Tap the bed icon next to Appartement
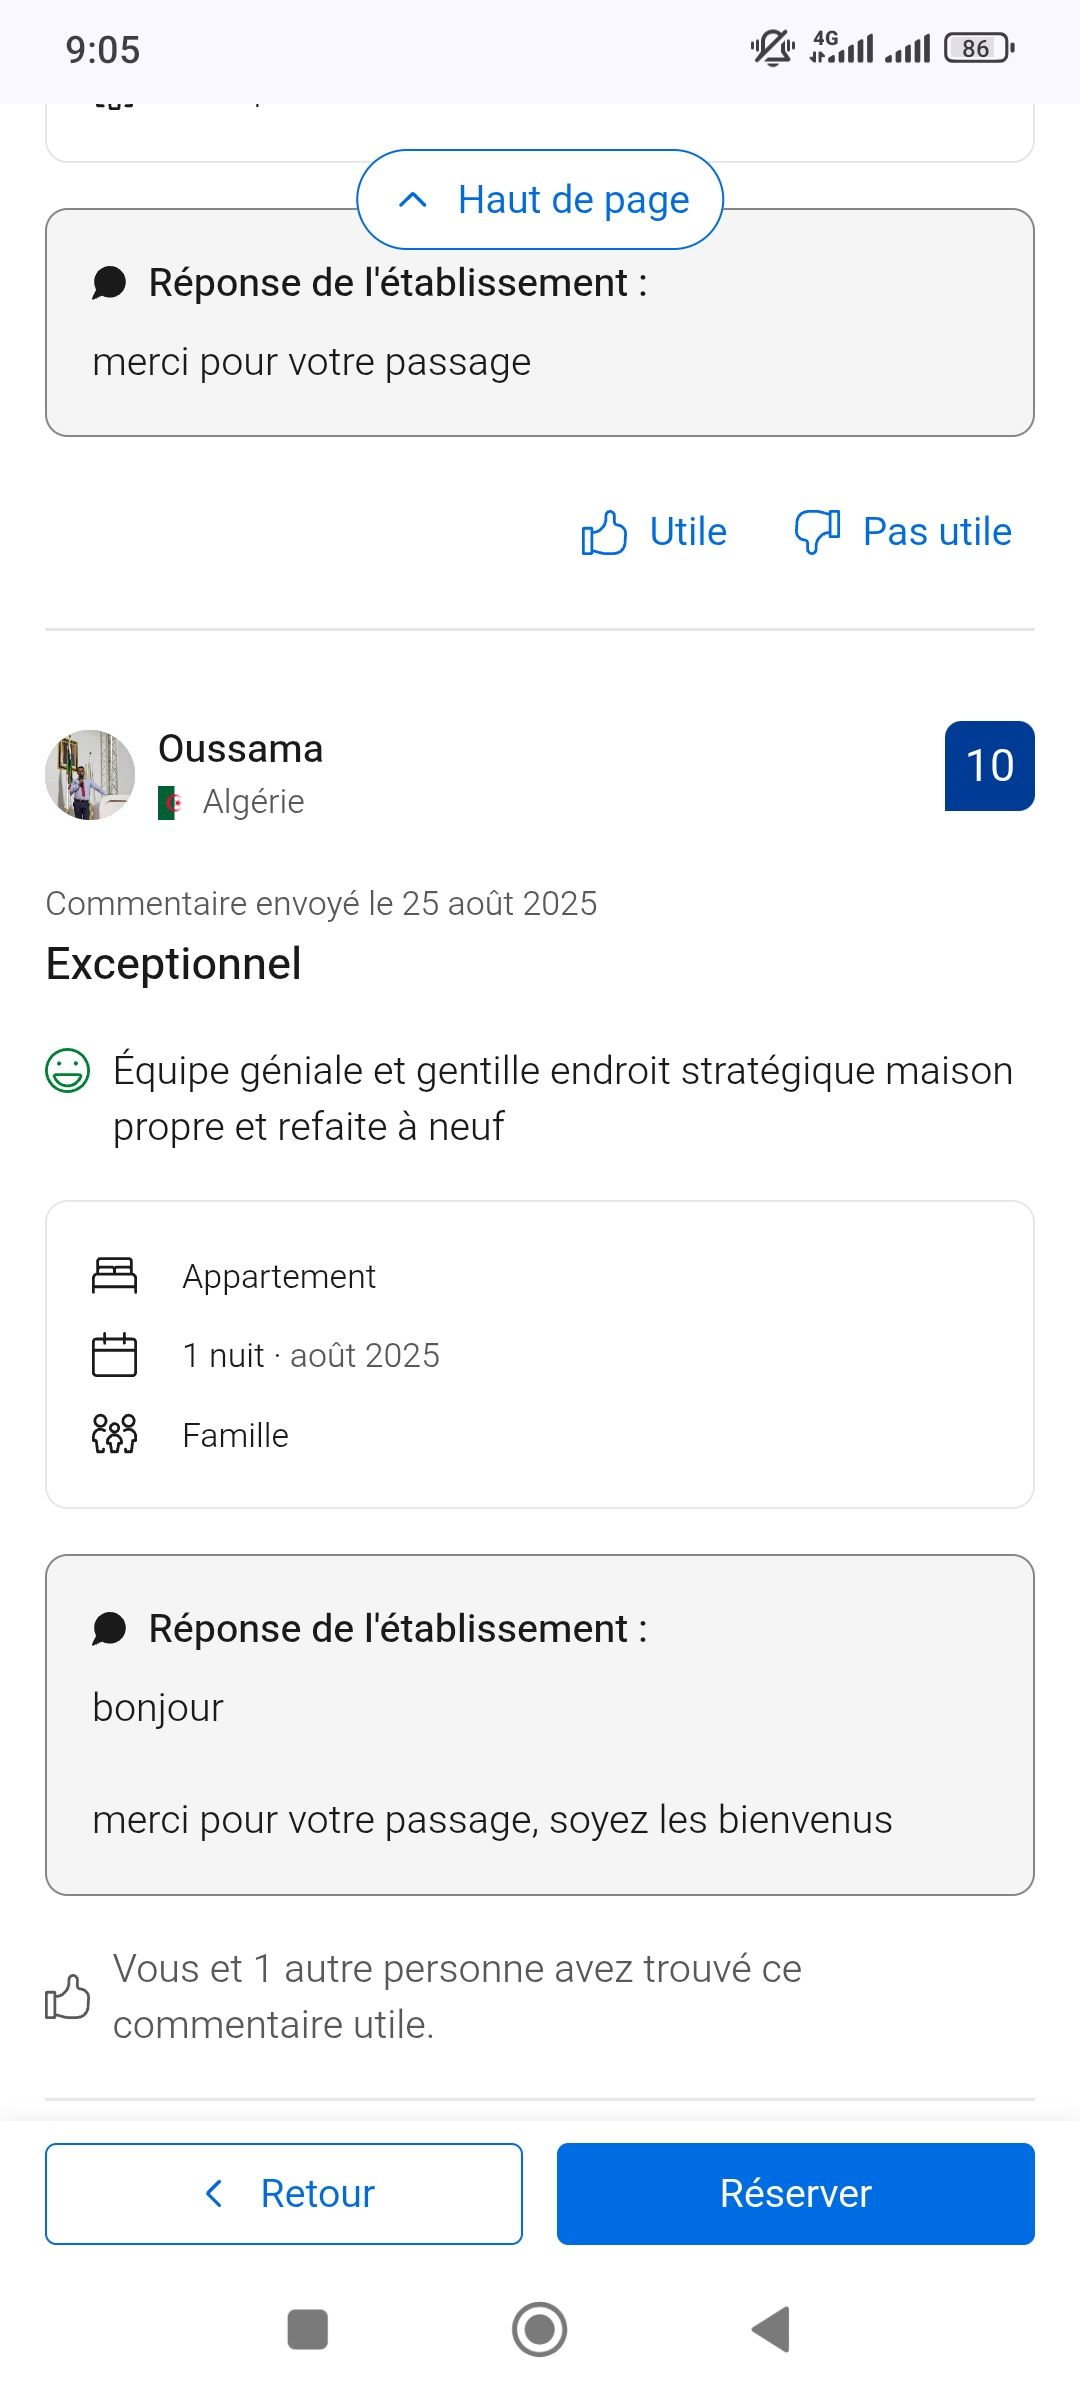Screen dimensions: 1080x2400 [x=114, y=1276]
